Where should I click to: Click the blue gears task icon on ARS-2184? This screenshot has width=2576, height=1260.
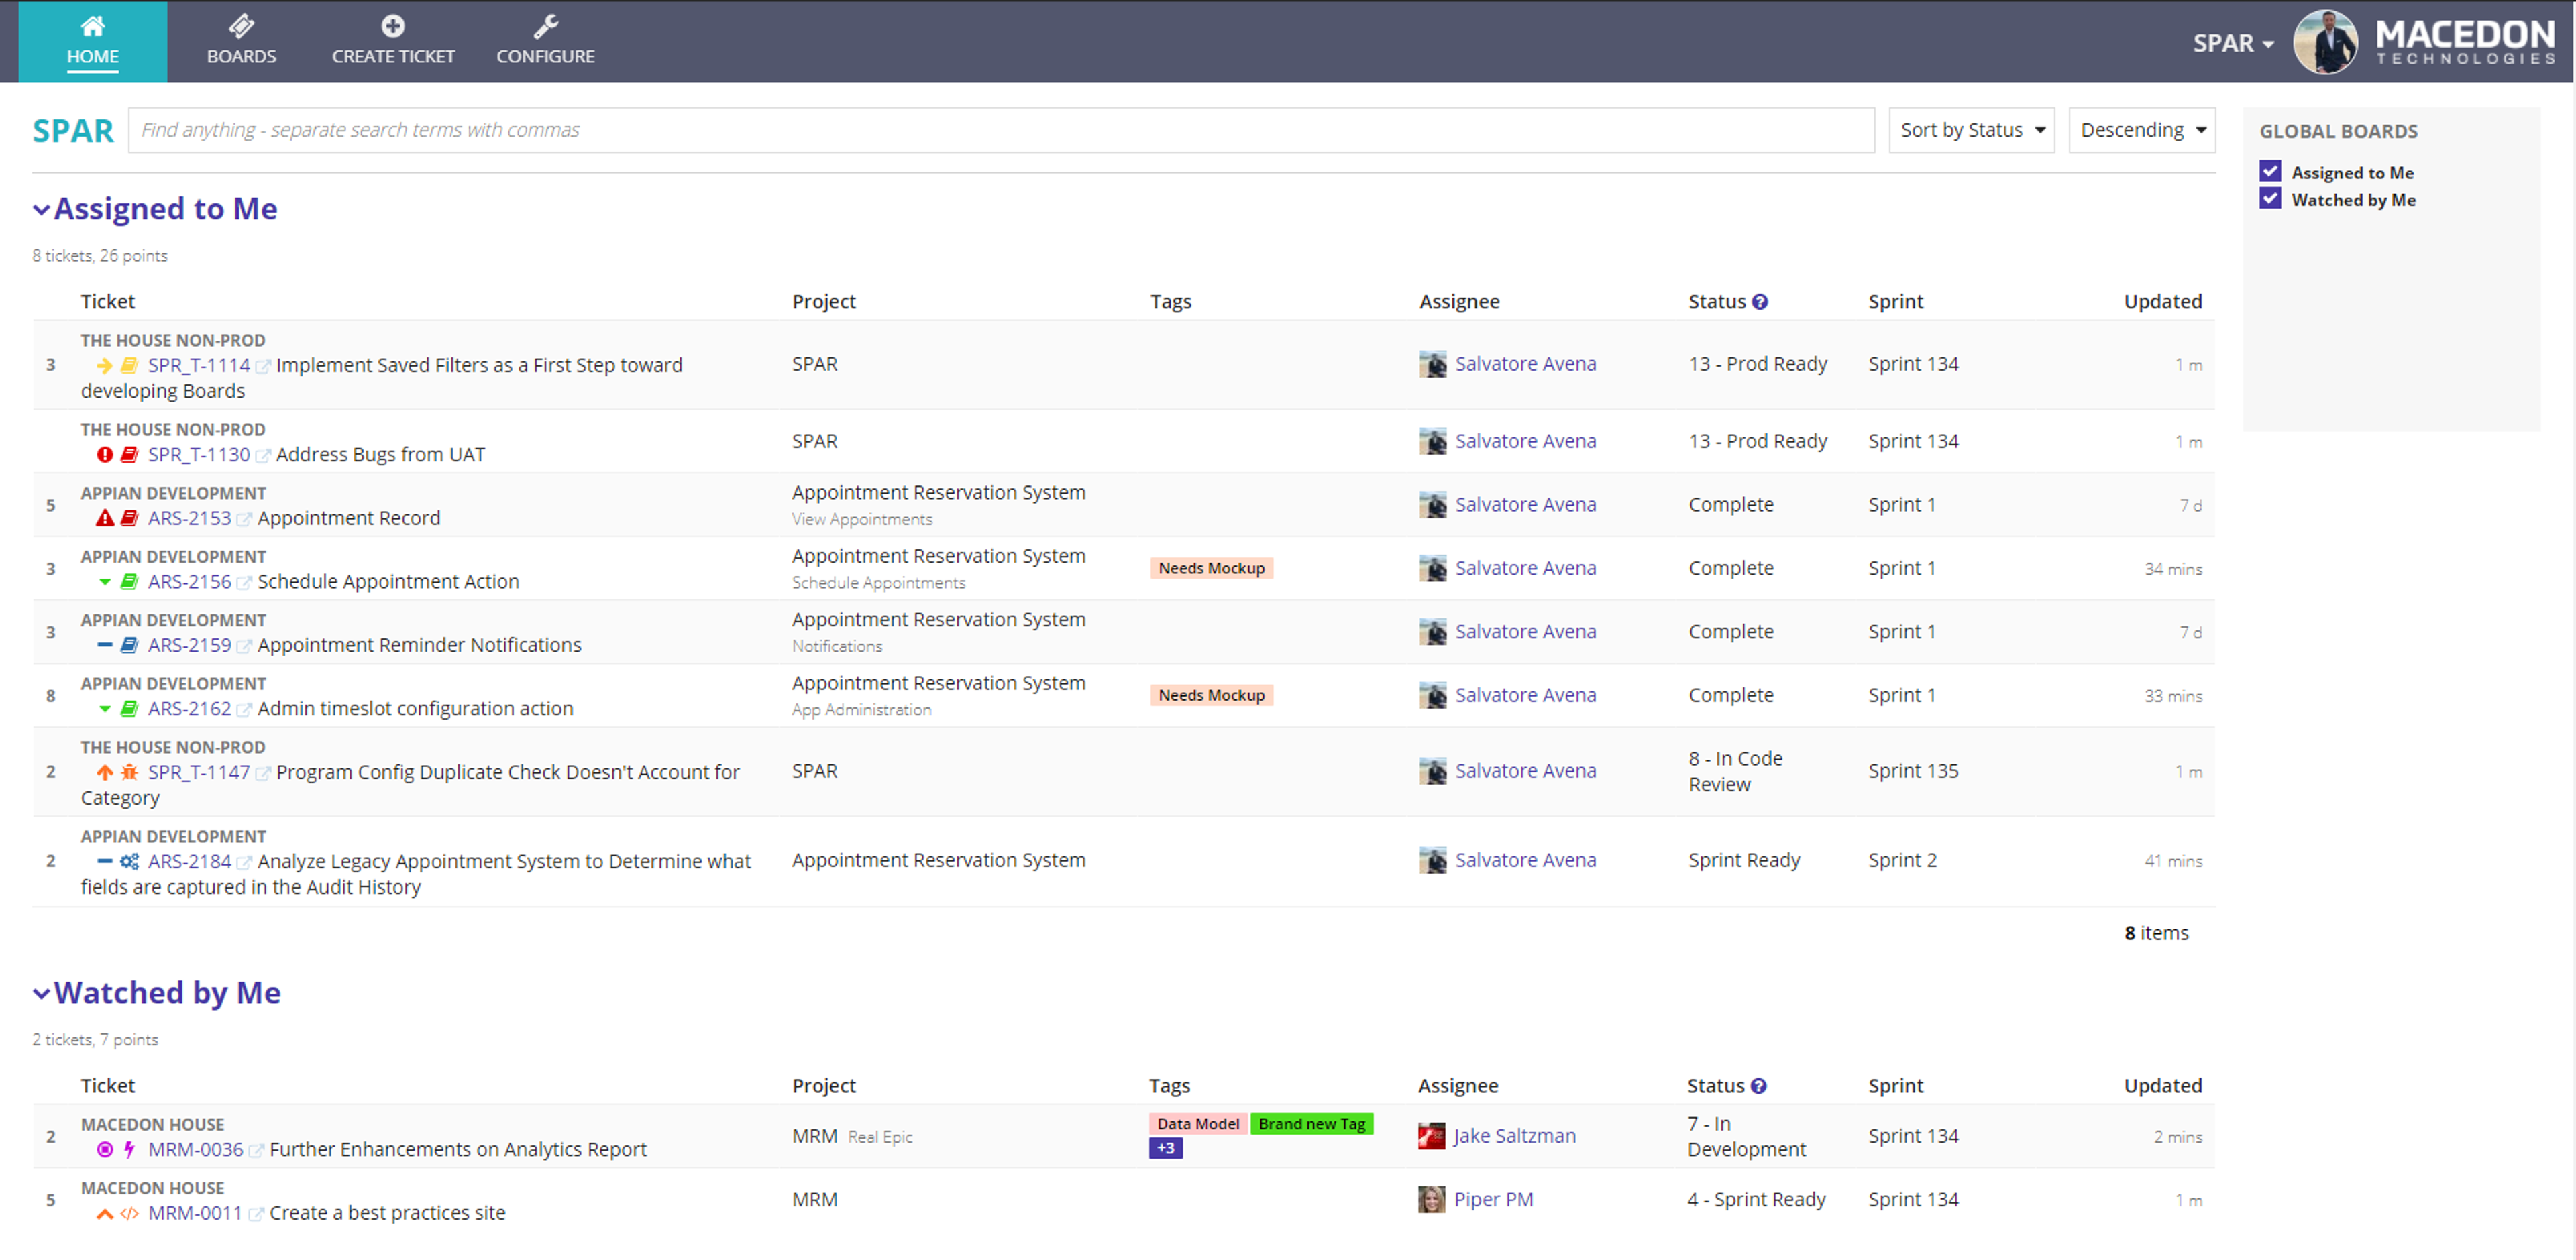point(129,861)
